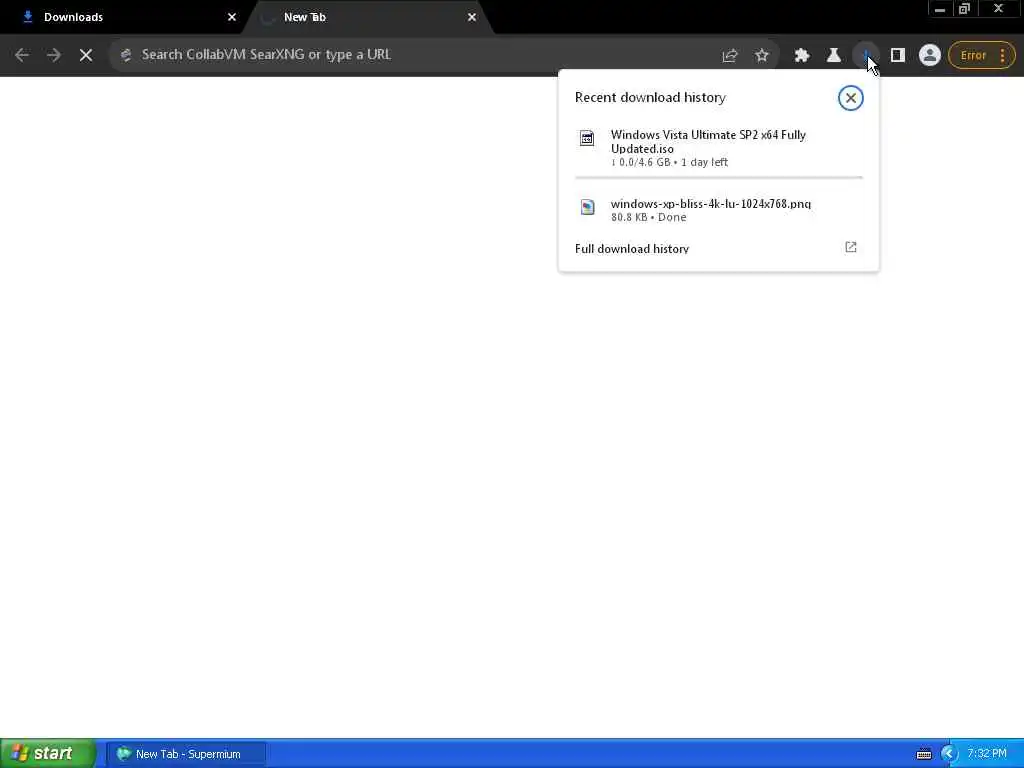Open the Windows Vista Ultimate ISO download entry
This screenshot has width=1024, height=768.
click(718, 148)
